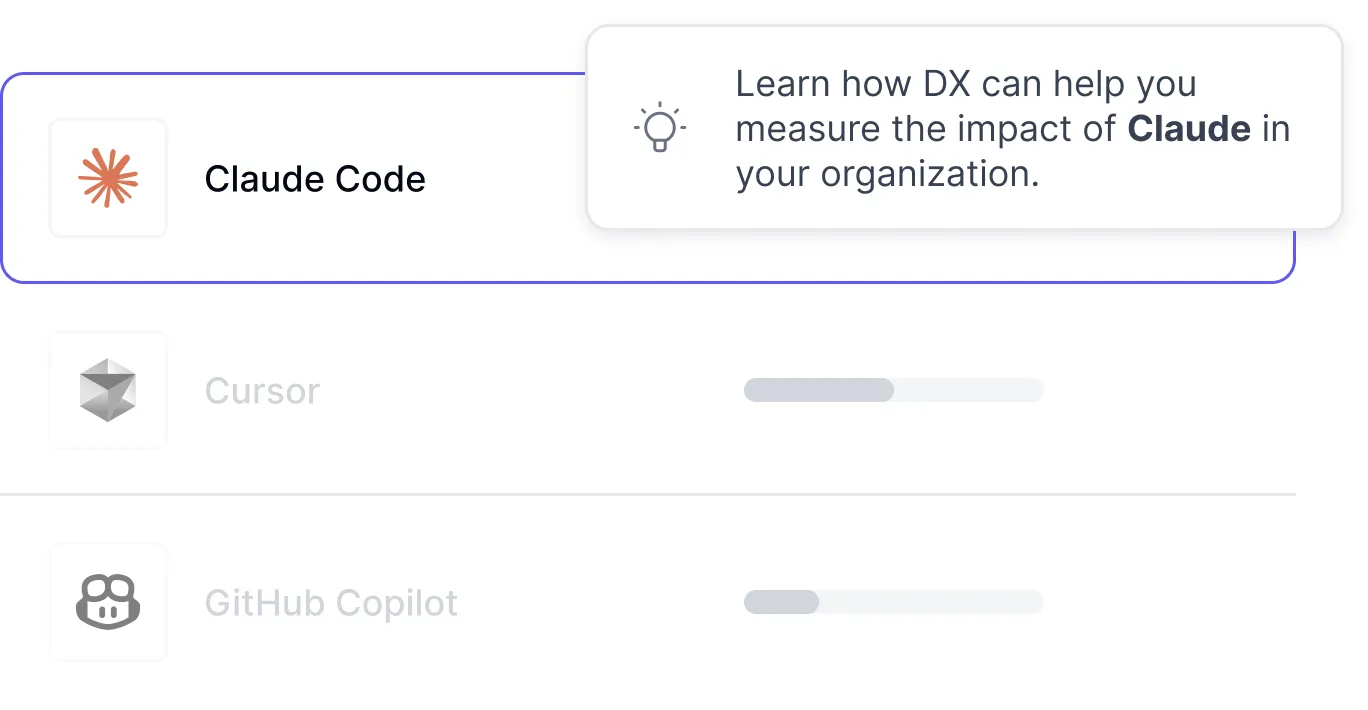Open the "Learn how DX can help" text
The height and width of the screenshot is (710, 1368).
tap(965, 84)
